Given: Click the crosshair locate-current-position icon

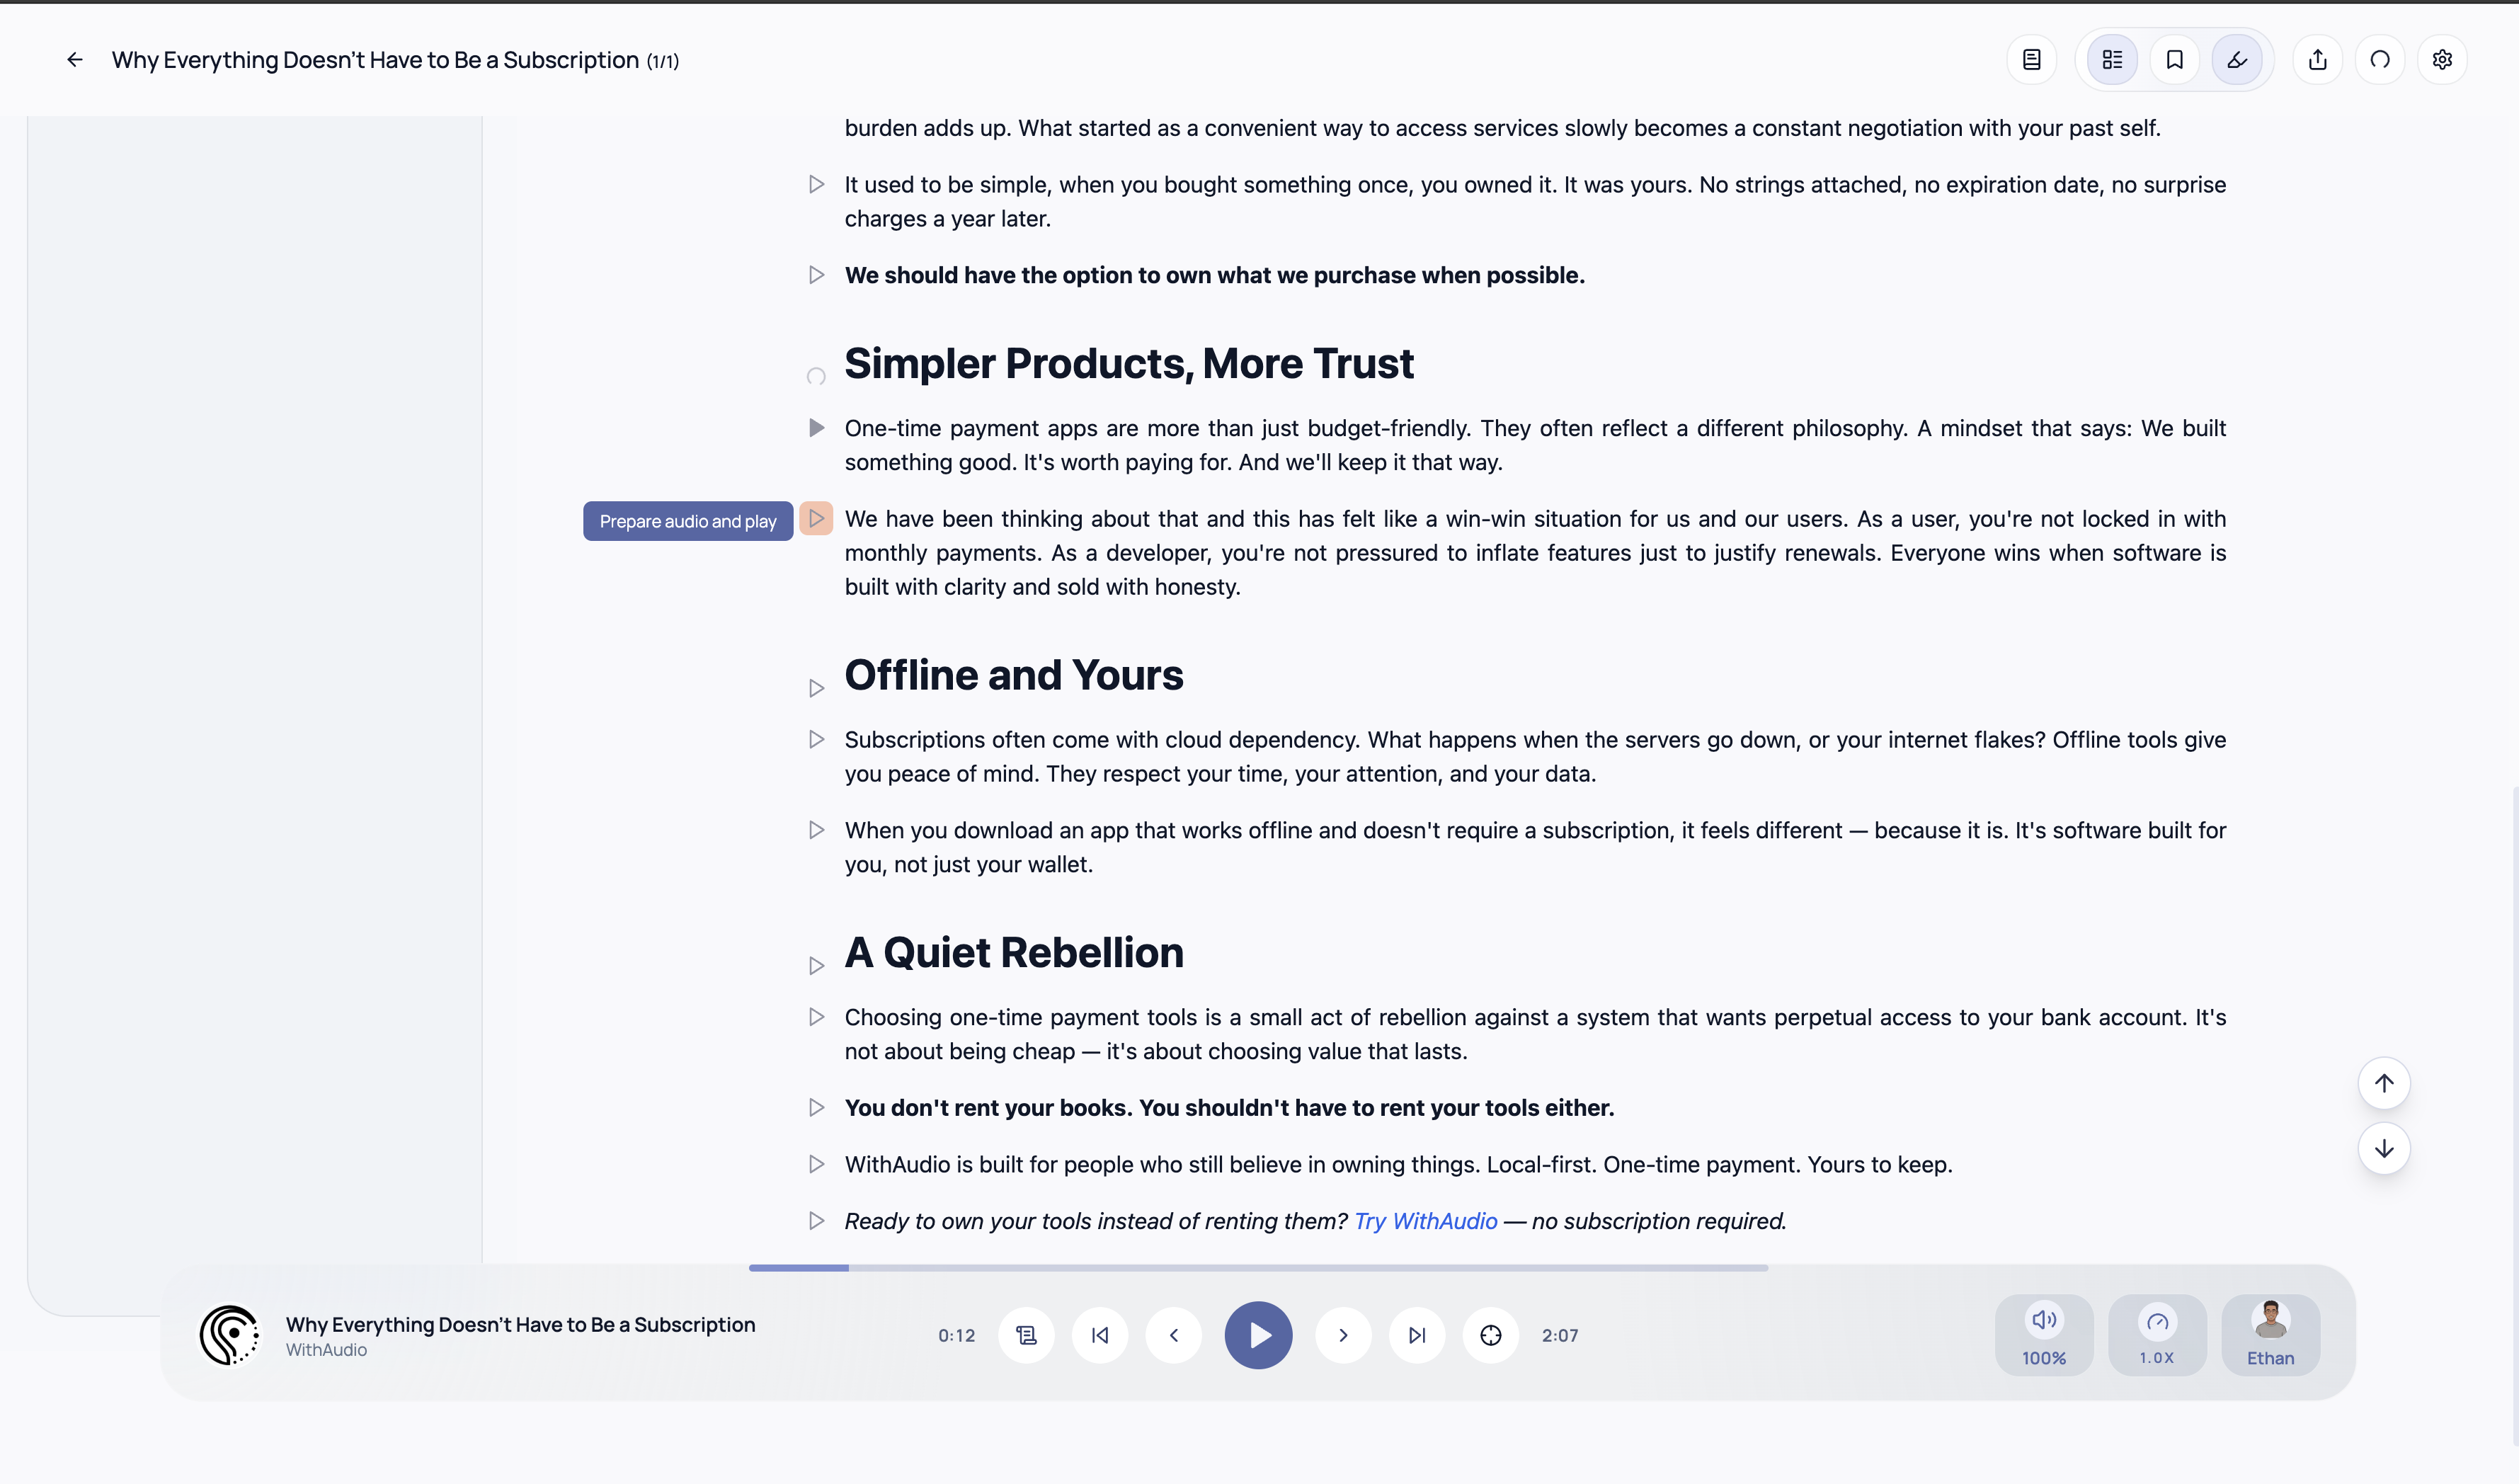Looking at the screenshot, I should pyautogui.click(x=1490, y=1335).
